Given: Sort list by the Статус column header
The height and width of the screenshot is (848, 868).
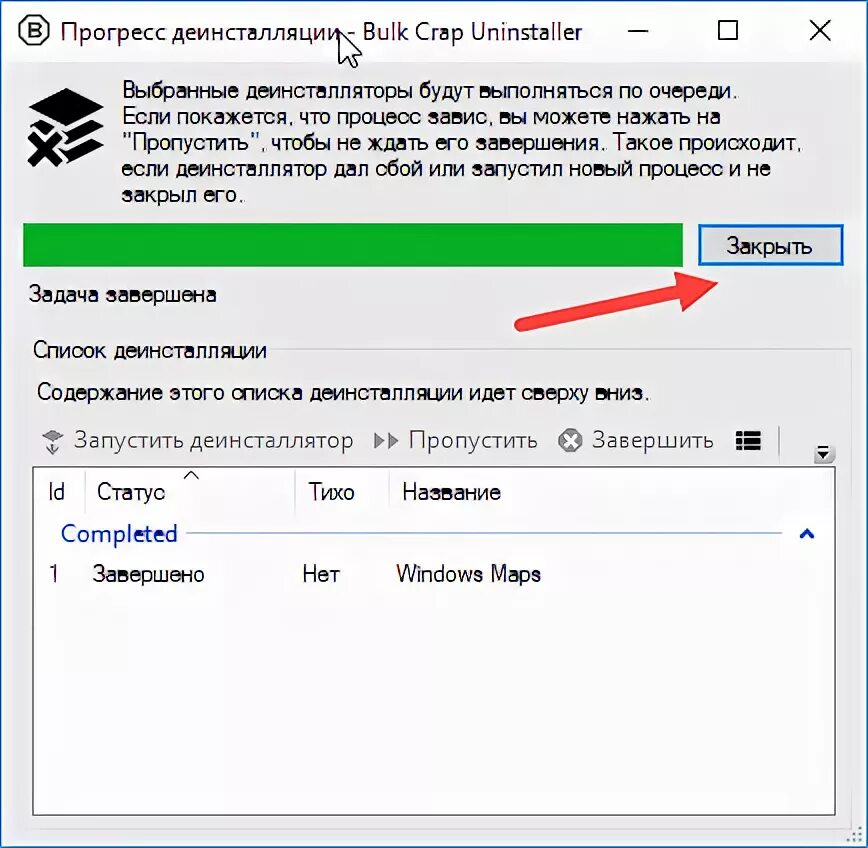Looking at the screenshot, I should click(x=189, y=492).
